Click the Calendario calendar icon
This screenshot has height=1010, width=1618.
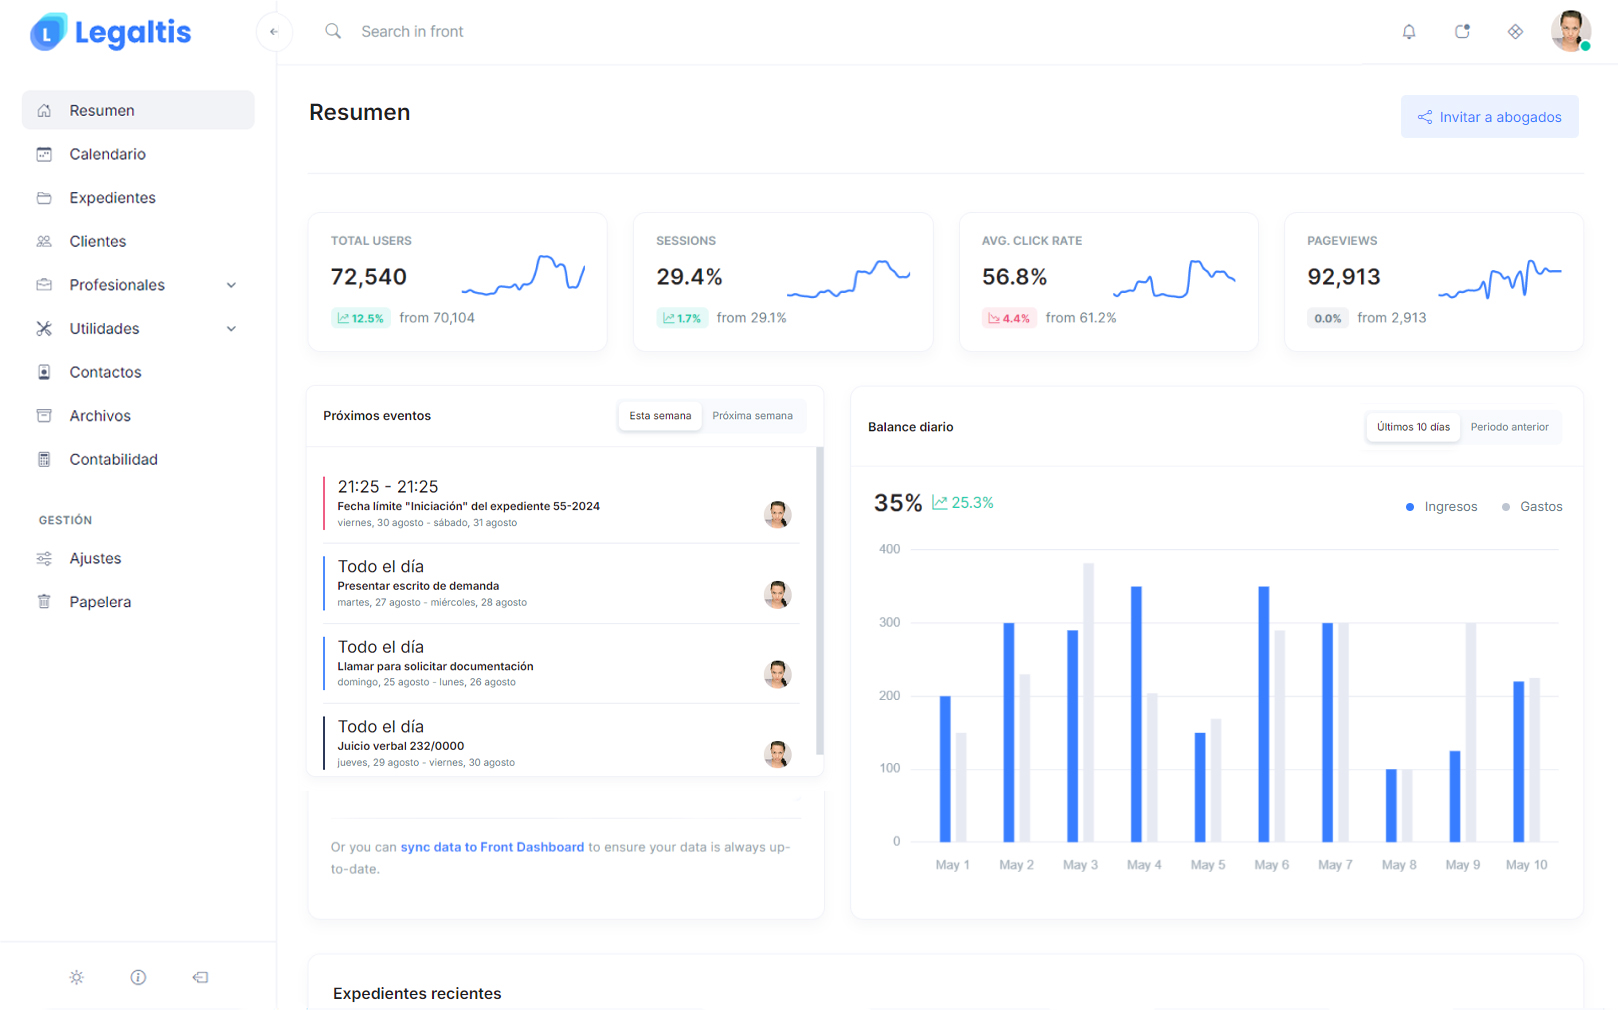pyautogui.click(x=44, y=154)
